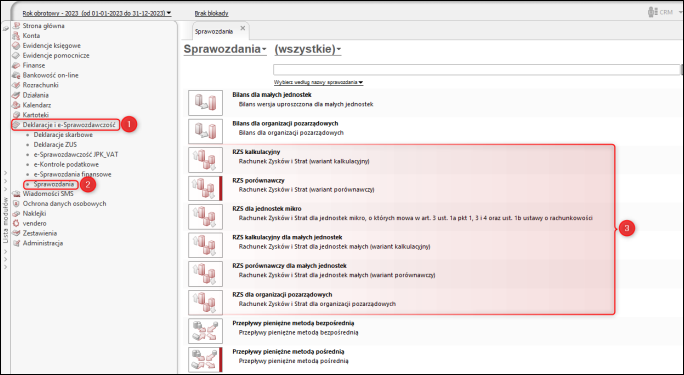
Task: Open the RZS dla jednostek mikro icon
Action: 205,217
